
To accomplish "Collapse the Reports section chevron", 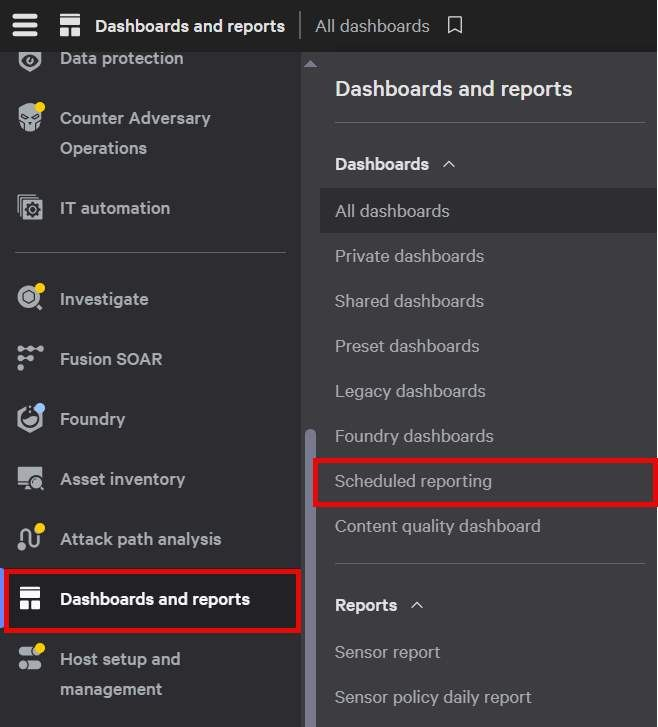I will [417, 605].
